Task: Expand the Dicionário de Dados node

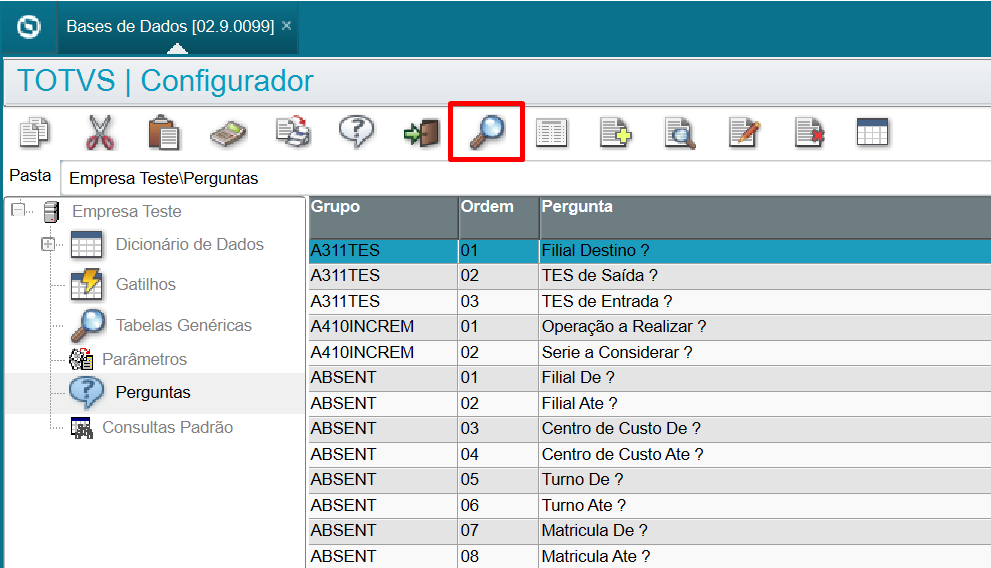Action: [48, 244]
